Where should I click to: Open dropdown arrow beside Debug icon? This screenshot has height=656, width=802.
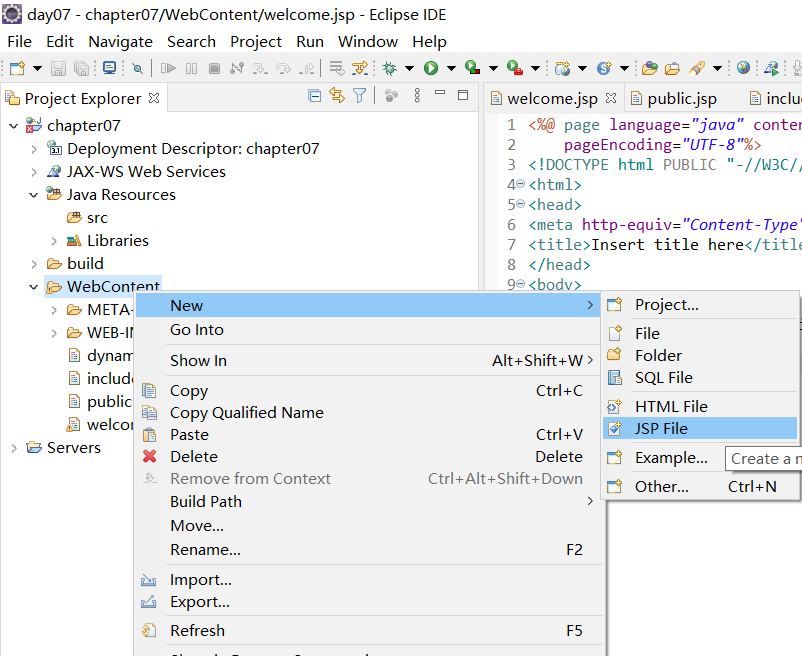(x=409, y=68)
